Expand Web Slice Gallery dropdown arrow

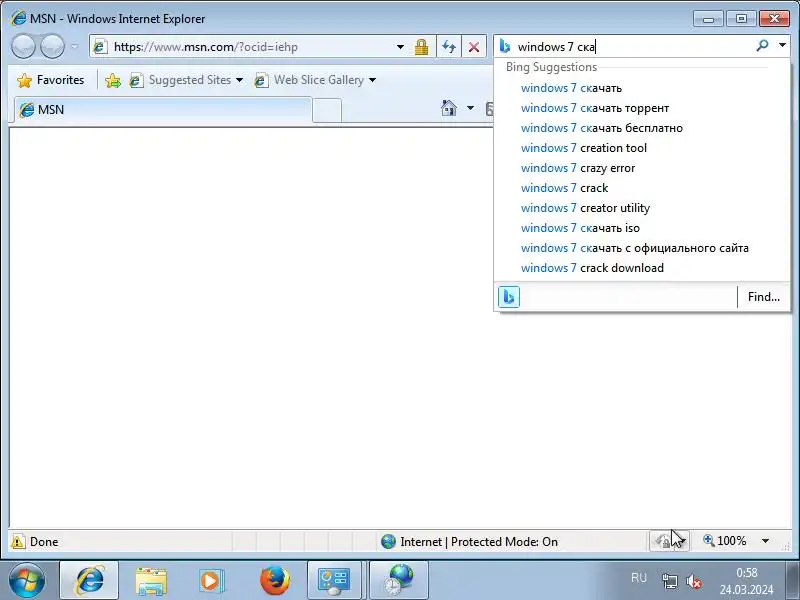[372, 80]
